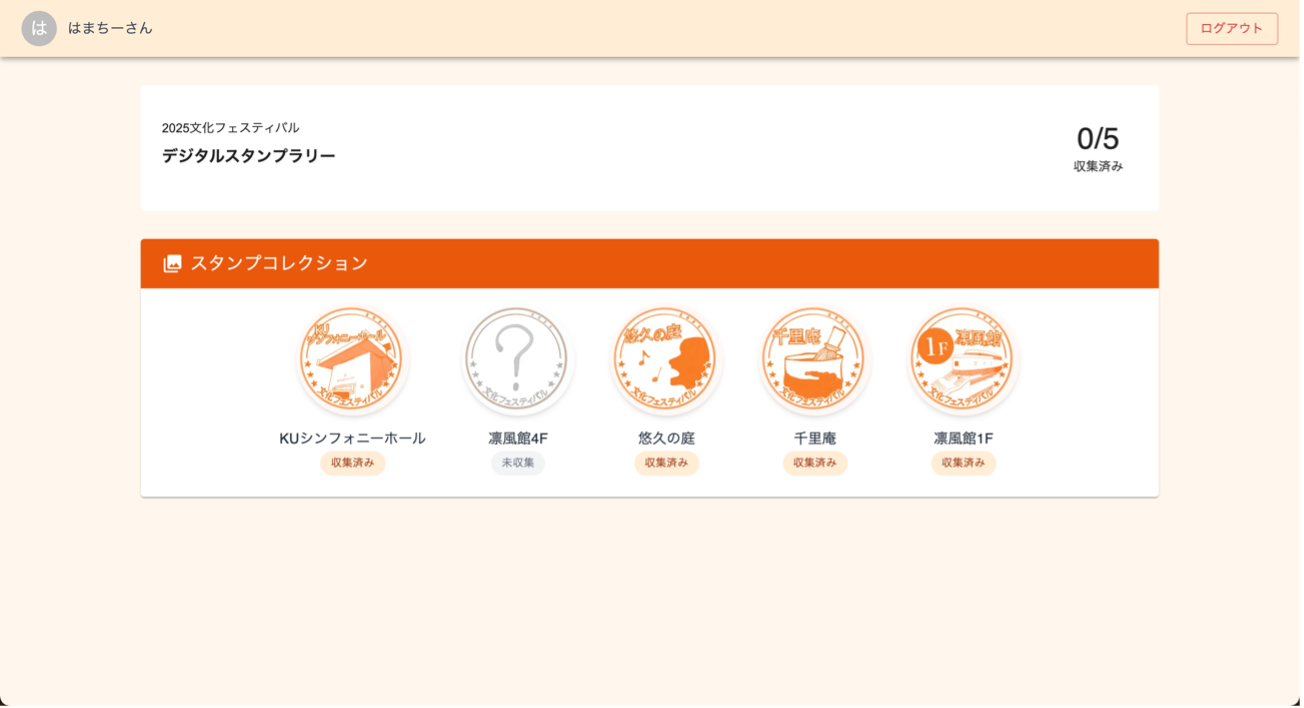The image size is (1304, 708).
Task: Select the スタンプコレクション header bar
Action: (x=650, y=263)
